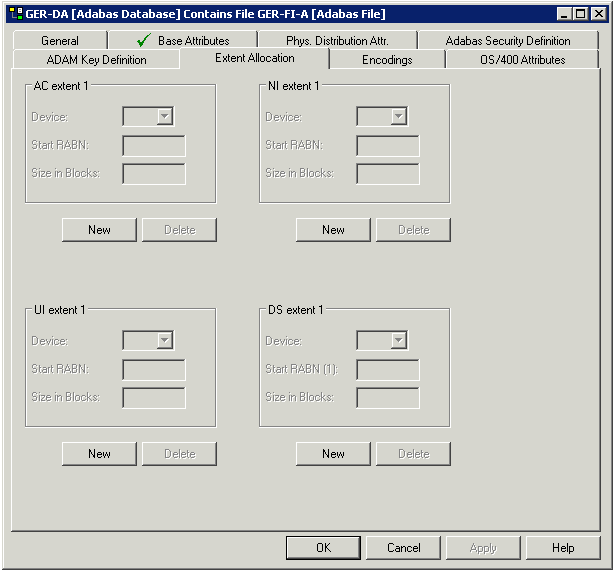The height and width of the screenshot is (571, 613).
Task: Switch to the Phys. Distribution Attr. tab
Action: coord(337,41)
